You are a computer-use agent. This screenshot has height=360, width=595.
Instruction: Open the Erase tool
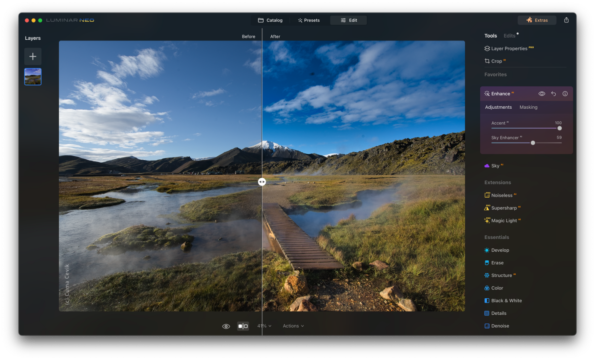pos(494,263)
